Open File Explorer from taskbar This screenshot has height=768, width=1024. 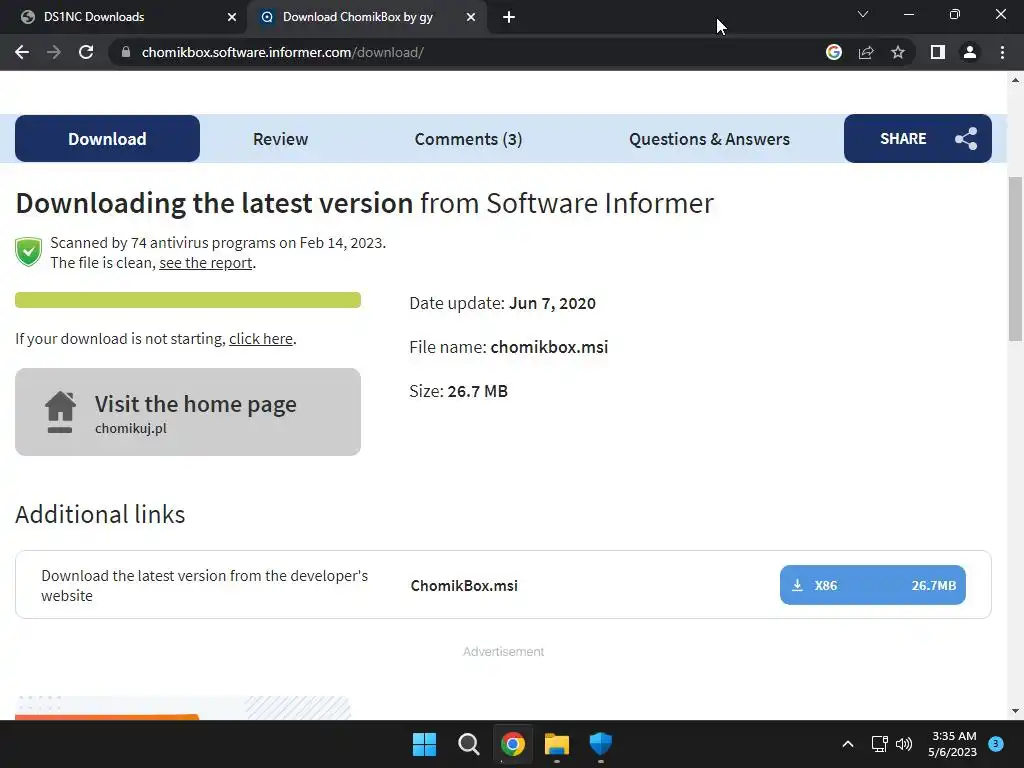[557, 744]
